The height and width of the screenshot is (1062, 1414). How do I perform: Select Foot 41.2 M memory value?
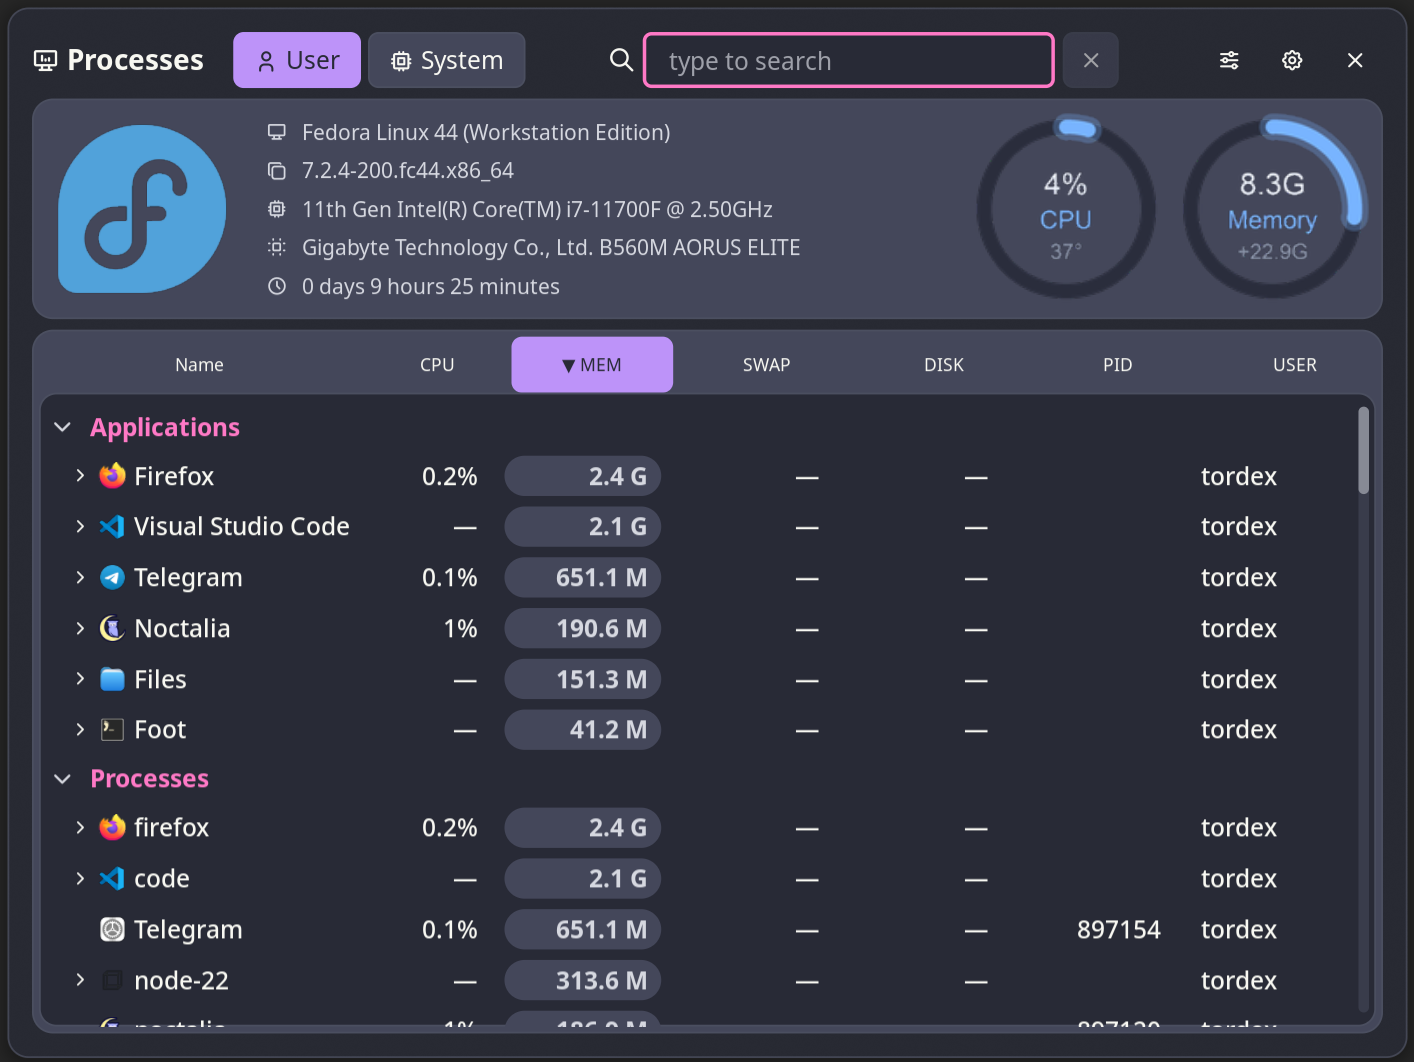(x=583, y=729)
